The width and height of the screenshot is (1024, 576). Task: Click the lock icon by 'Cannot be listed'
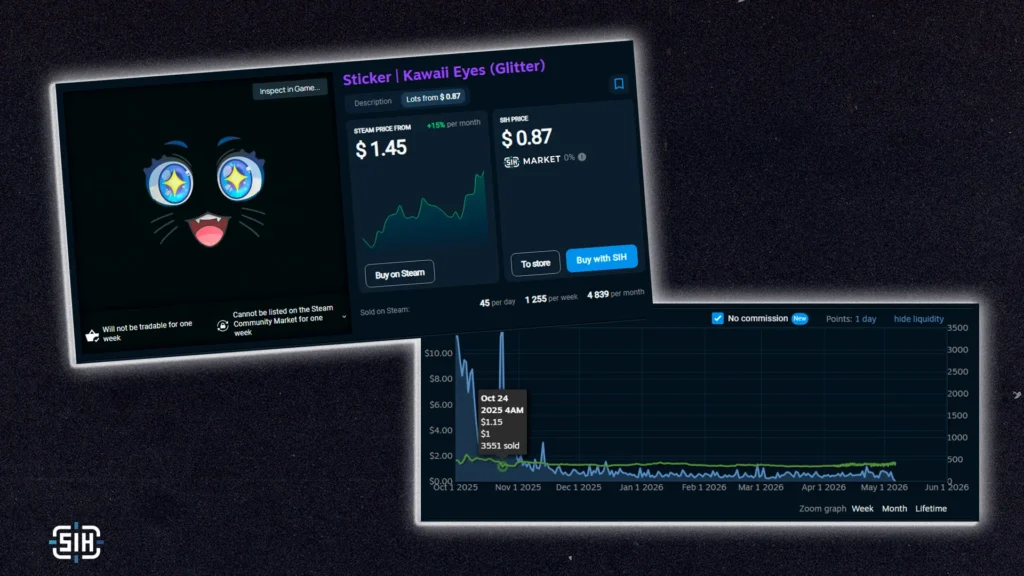click(223, 325)
